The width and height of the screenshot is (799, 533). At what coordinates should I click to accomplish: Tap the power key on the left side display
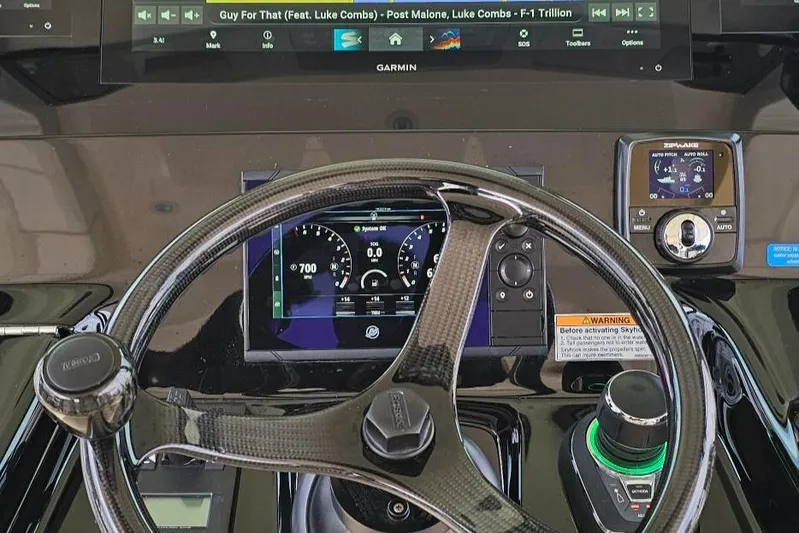pos(47,25)
